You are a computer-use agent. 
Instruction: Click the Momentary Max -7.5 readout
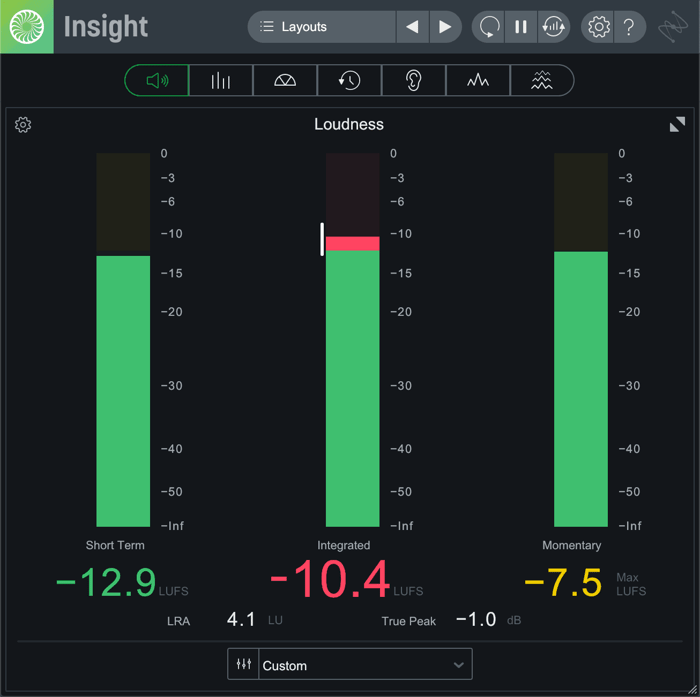pyautogui.click(x=563, y=582)
